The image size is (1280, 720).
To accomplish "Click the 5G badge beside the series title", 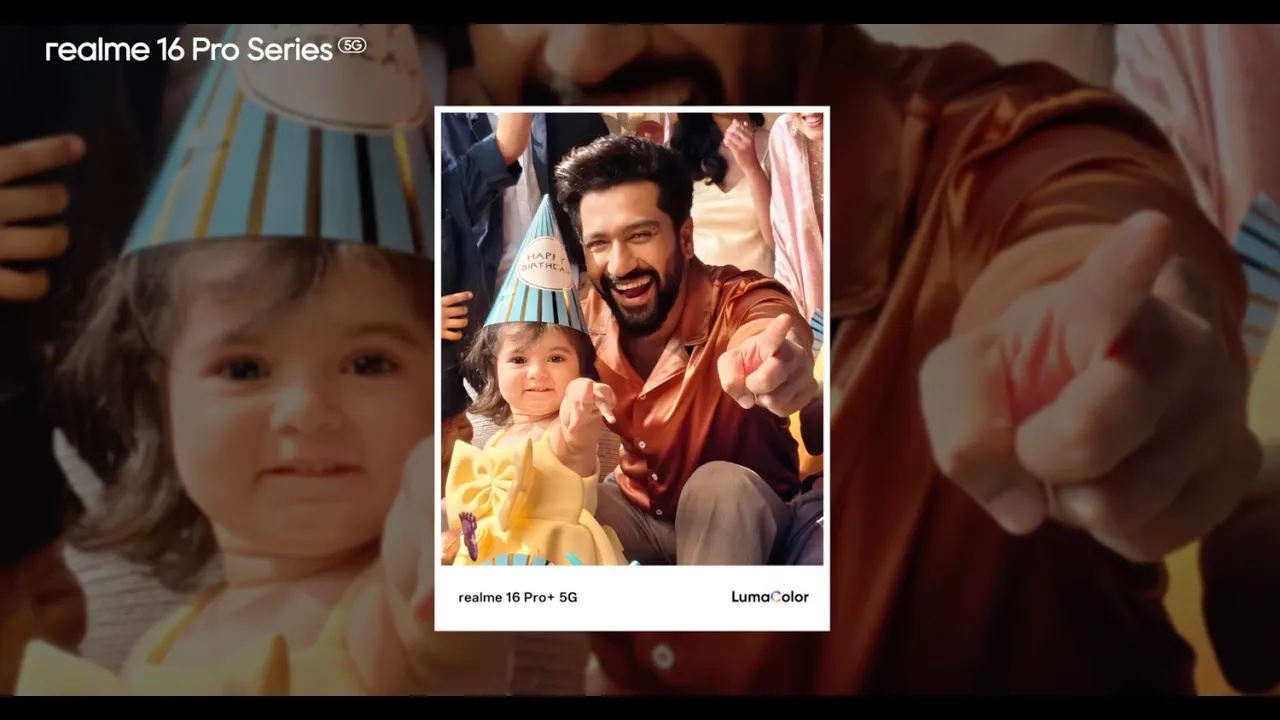I will pos(352,45).
